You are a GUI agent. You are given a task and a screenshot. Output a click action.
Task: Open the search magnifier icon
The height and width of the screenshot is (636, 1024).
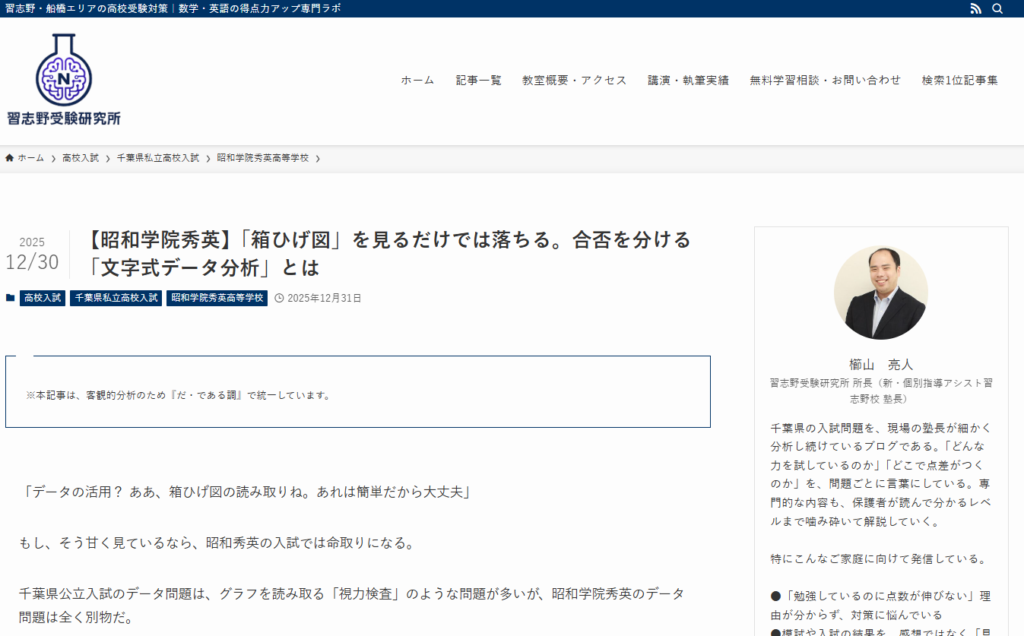(x=997, y=9)
